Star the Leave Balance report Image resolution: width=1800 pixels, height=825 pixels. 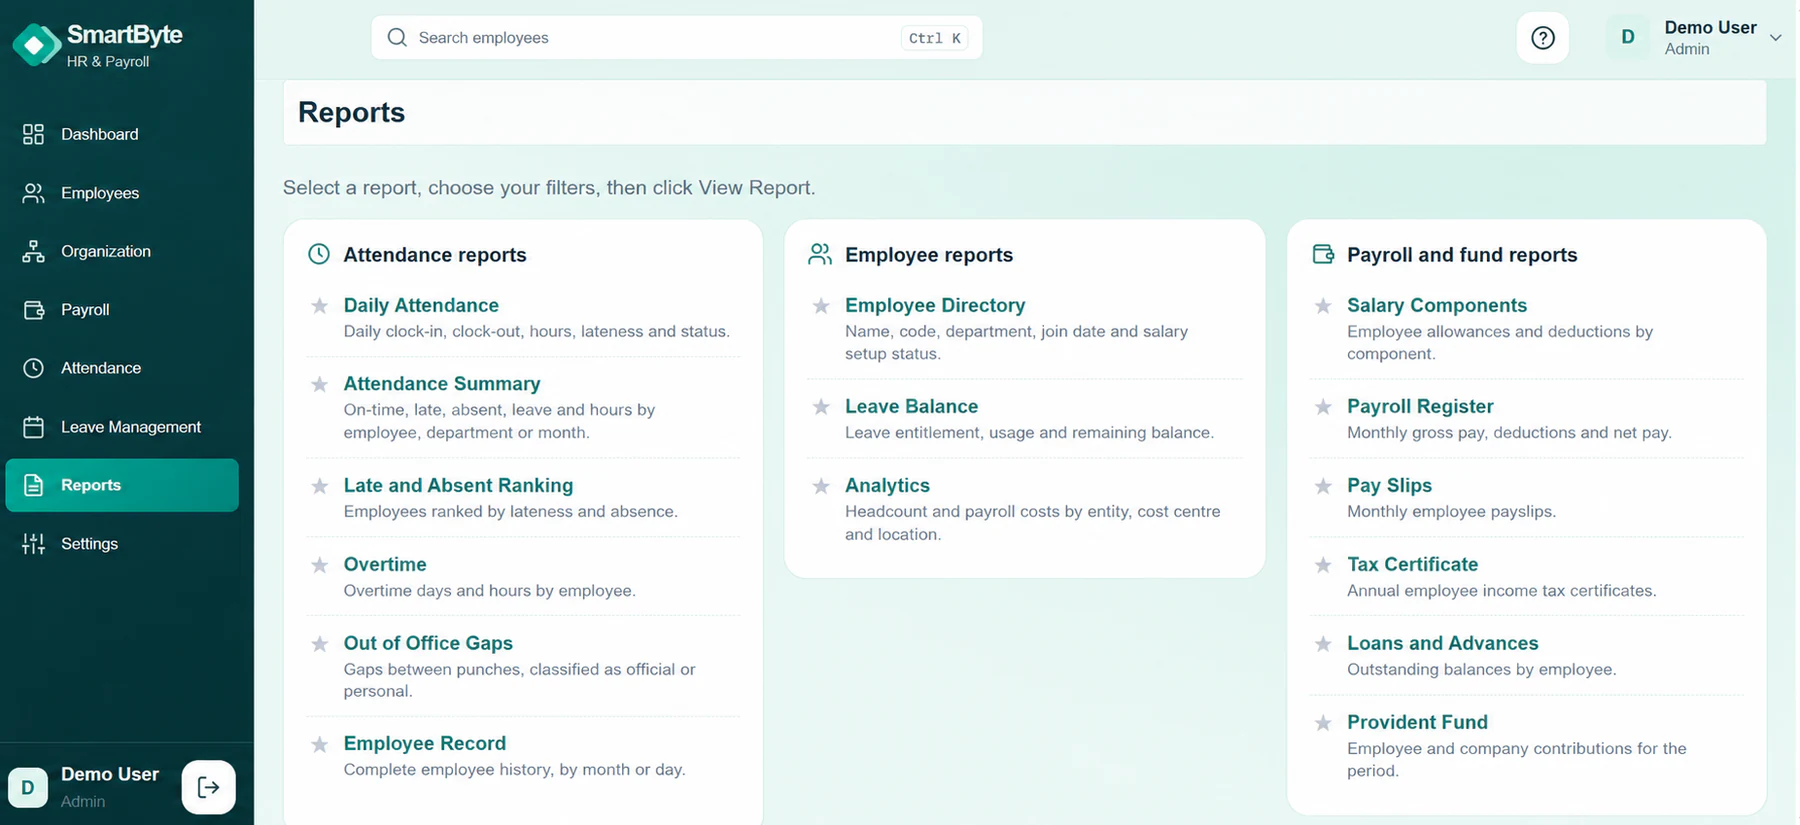[821, 407]
